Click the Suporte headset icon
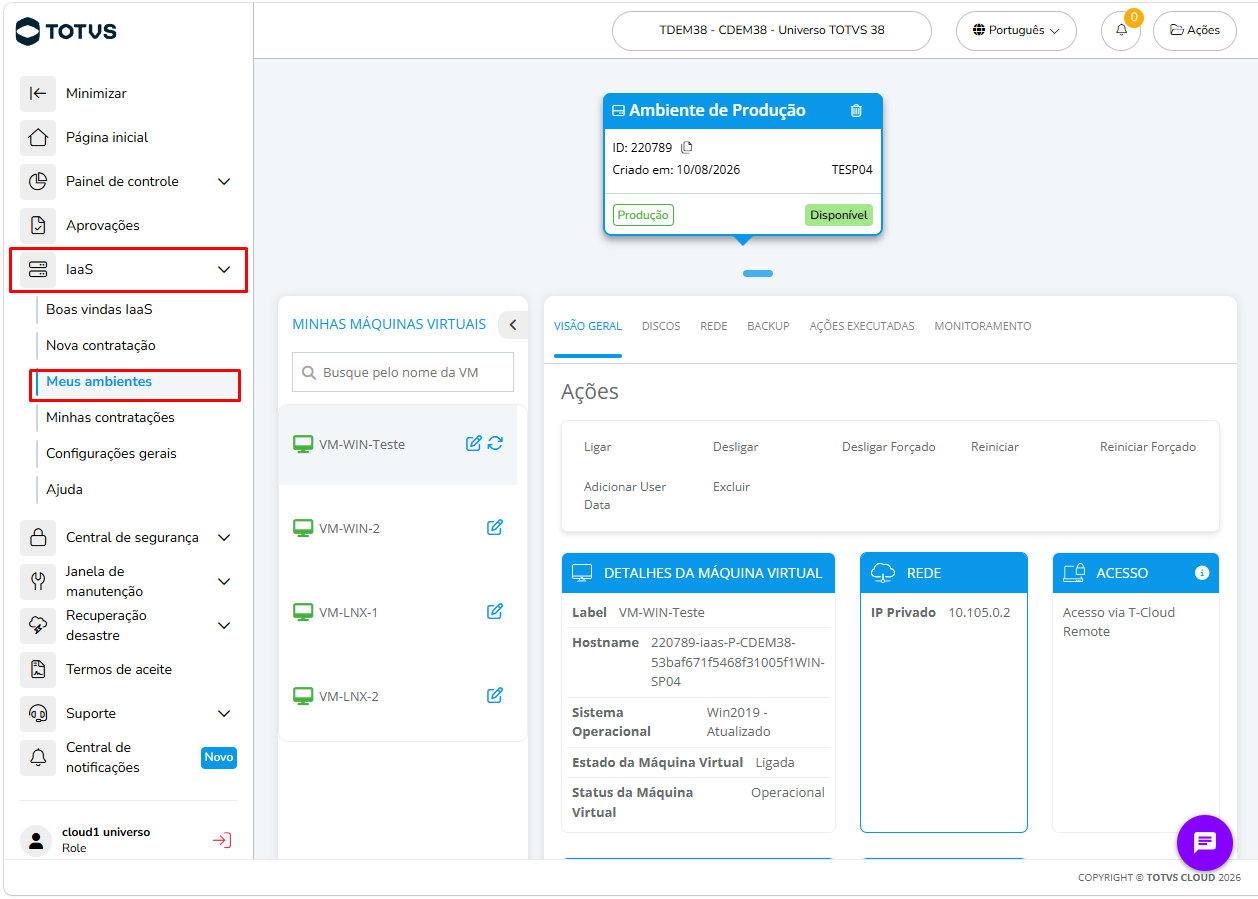Image resolution: width=1258 pixels, height=899 pixels. (38, 713)
